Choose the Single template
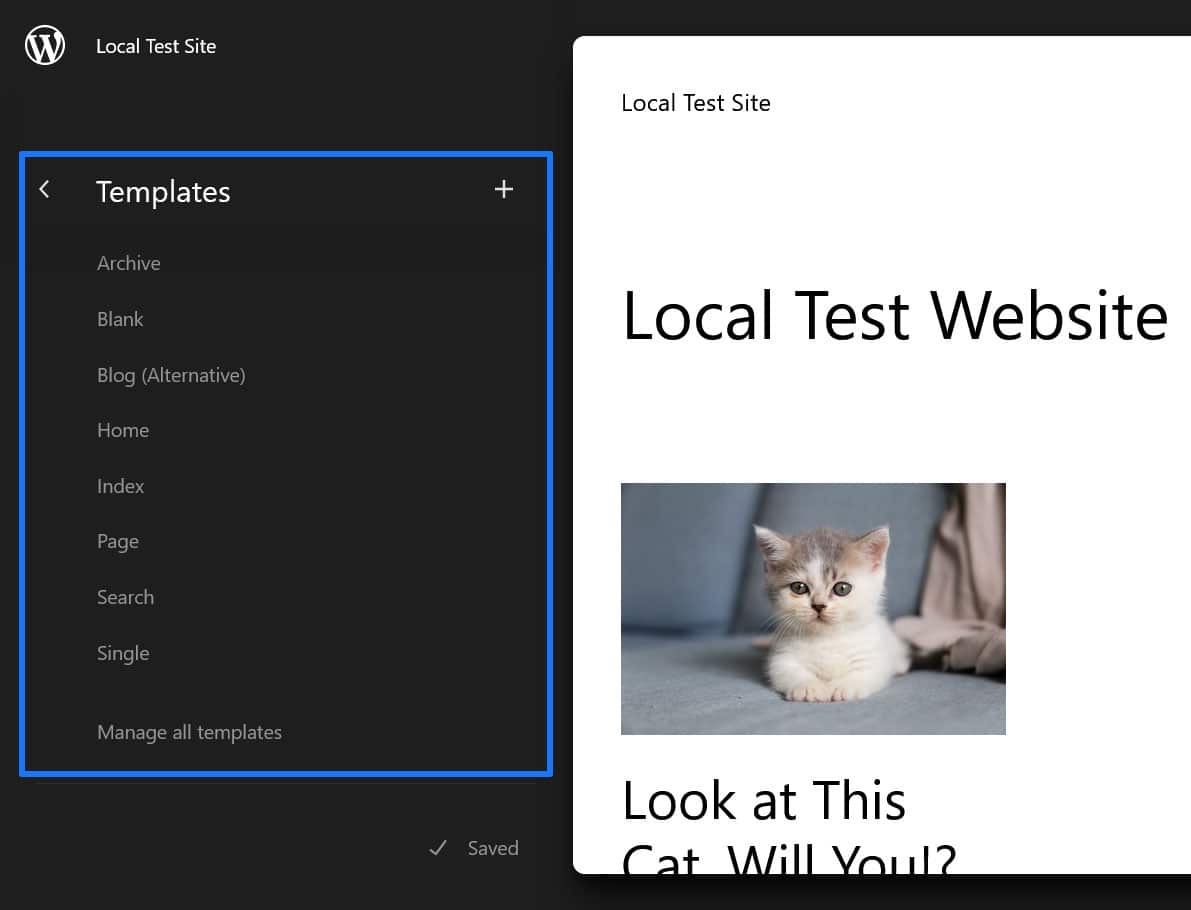The width and height of the screenshot is (1191, 910). click(x=123, y=653)
